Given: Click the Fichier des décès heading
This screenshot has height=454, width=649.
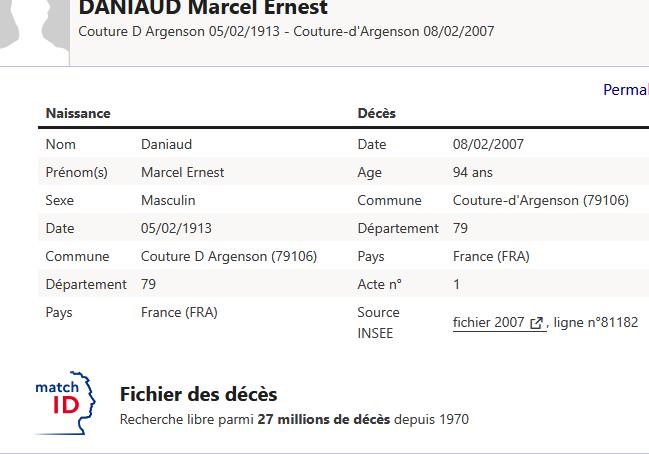Looking at the screenshot, I should (198, 394).
